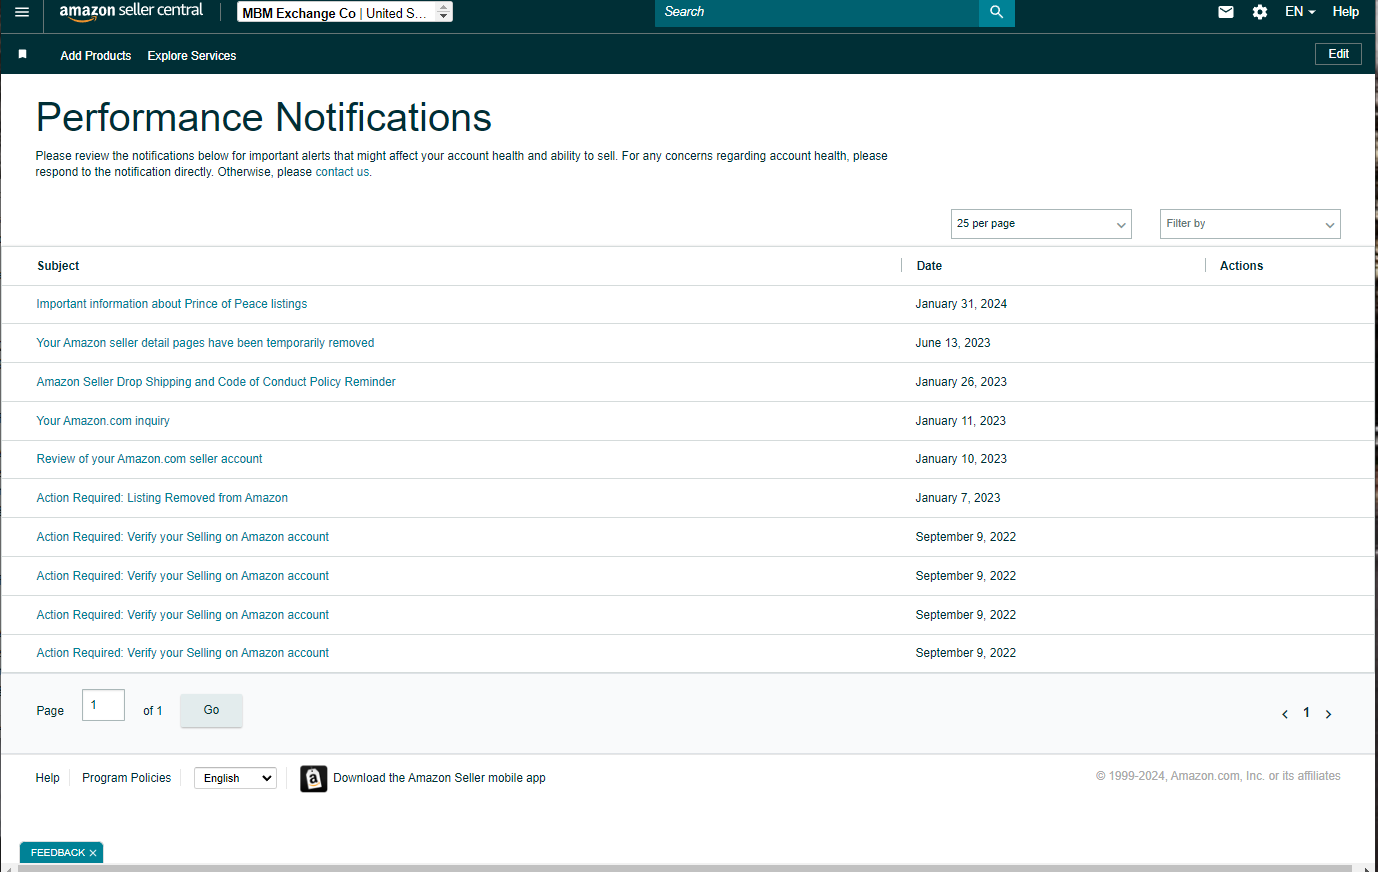Open the hamburger navigation menu
1378x872 pixels.
tap(22, 12)
